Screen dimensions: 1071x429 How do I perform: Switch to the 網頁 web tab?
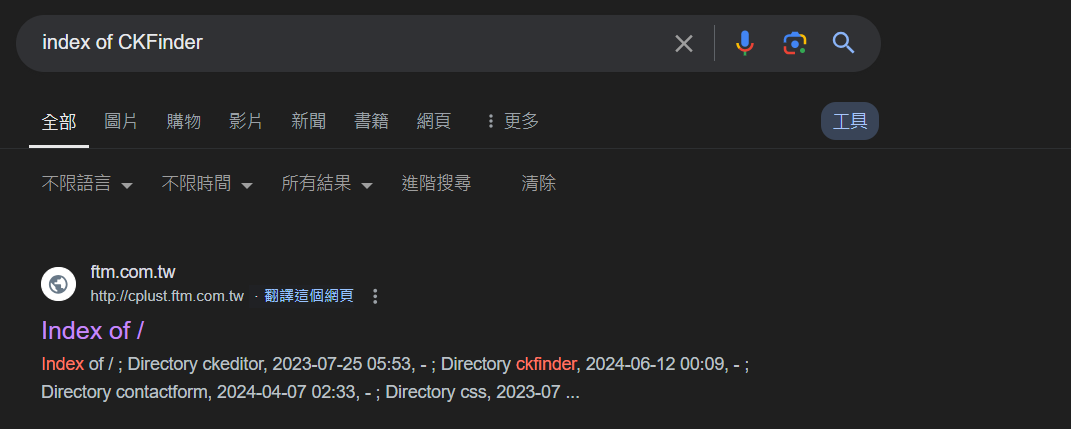pos(434,122)
